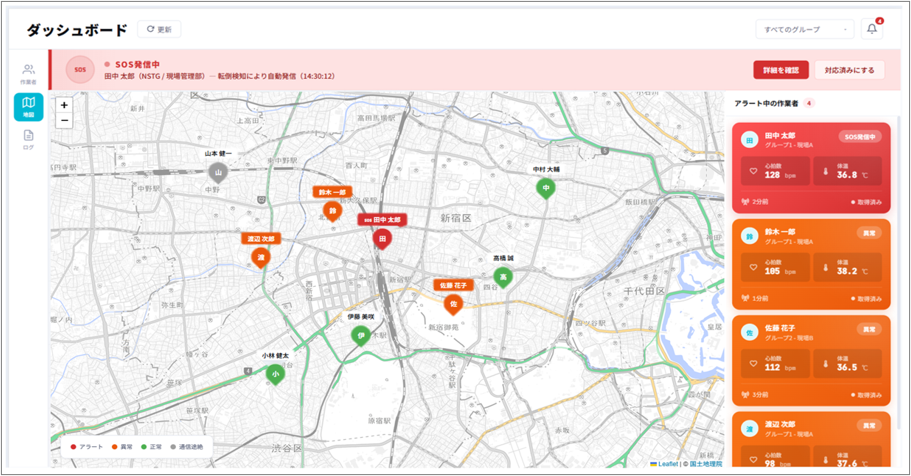Screen dimensions: 911x476
Task: Click the gray 山 map pin
Action: click(218, 173)
